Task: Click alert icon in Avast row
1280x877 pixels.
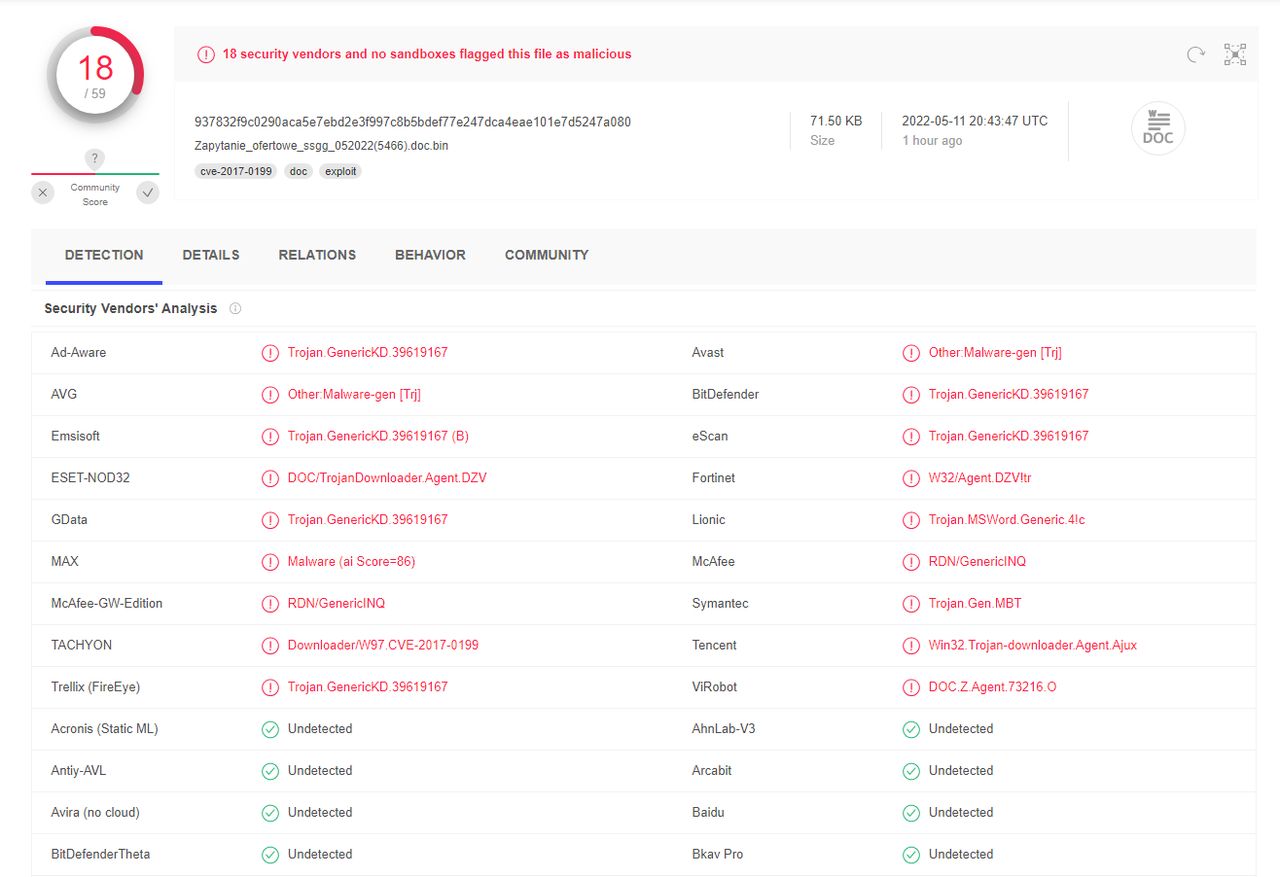Action: [x=911, y=353]
